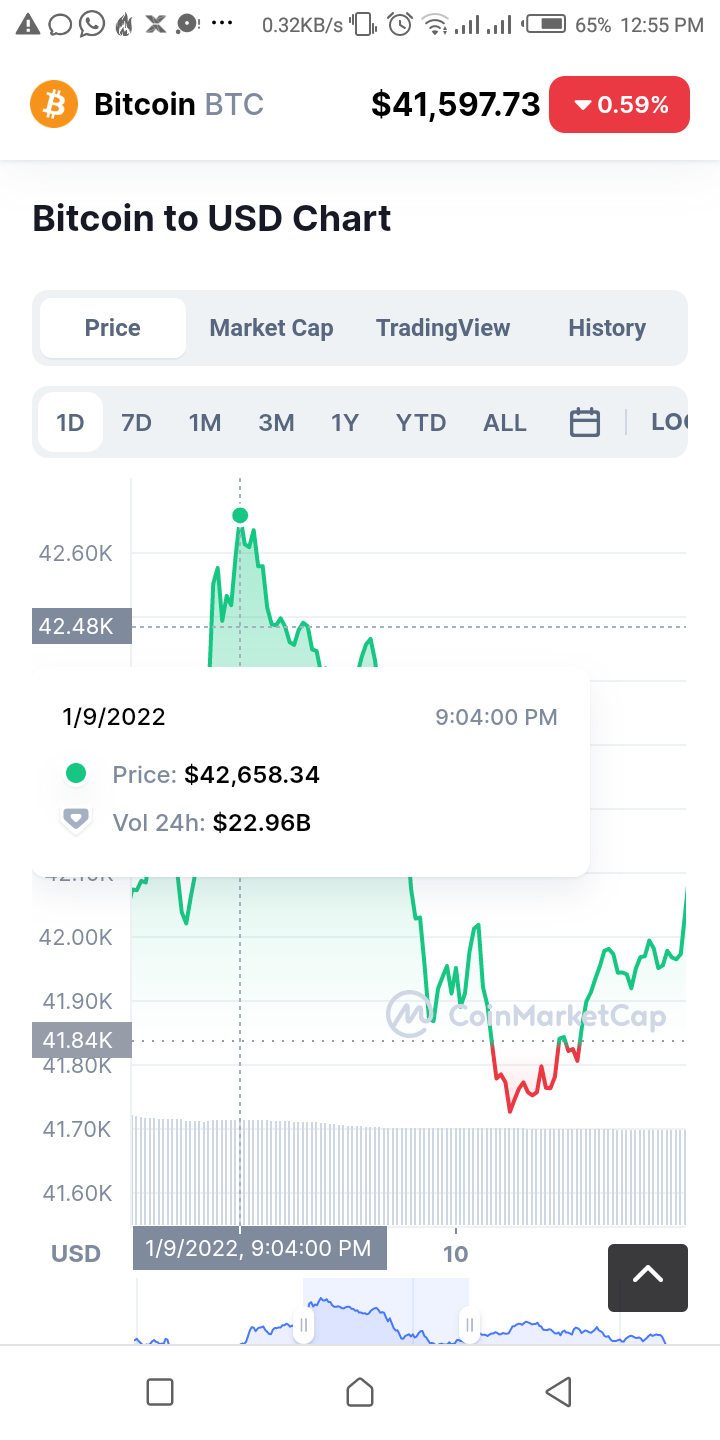Switch chart range to 1Y

[345, 423]
